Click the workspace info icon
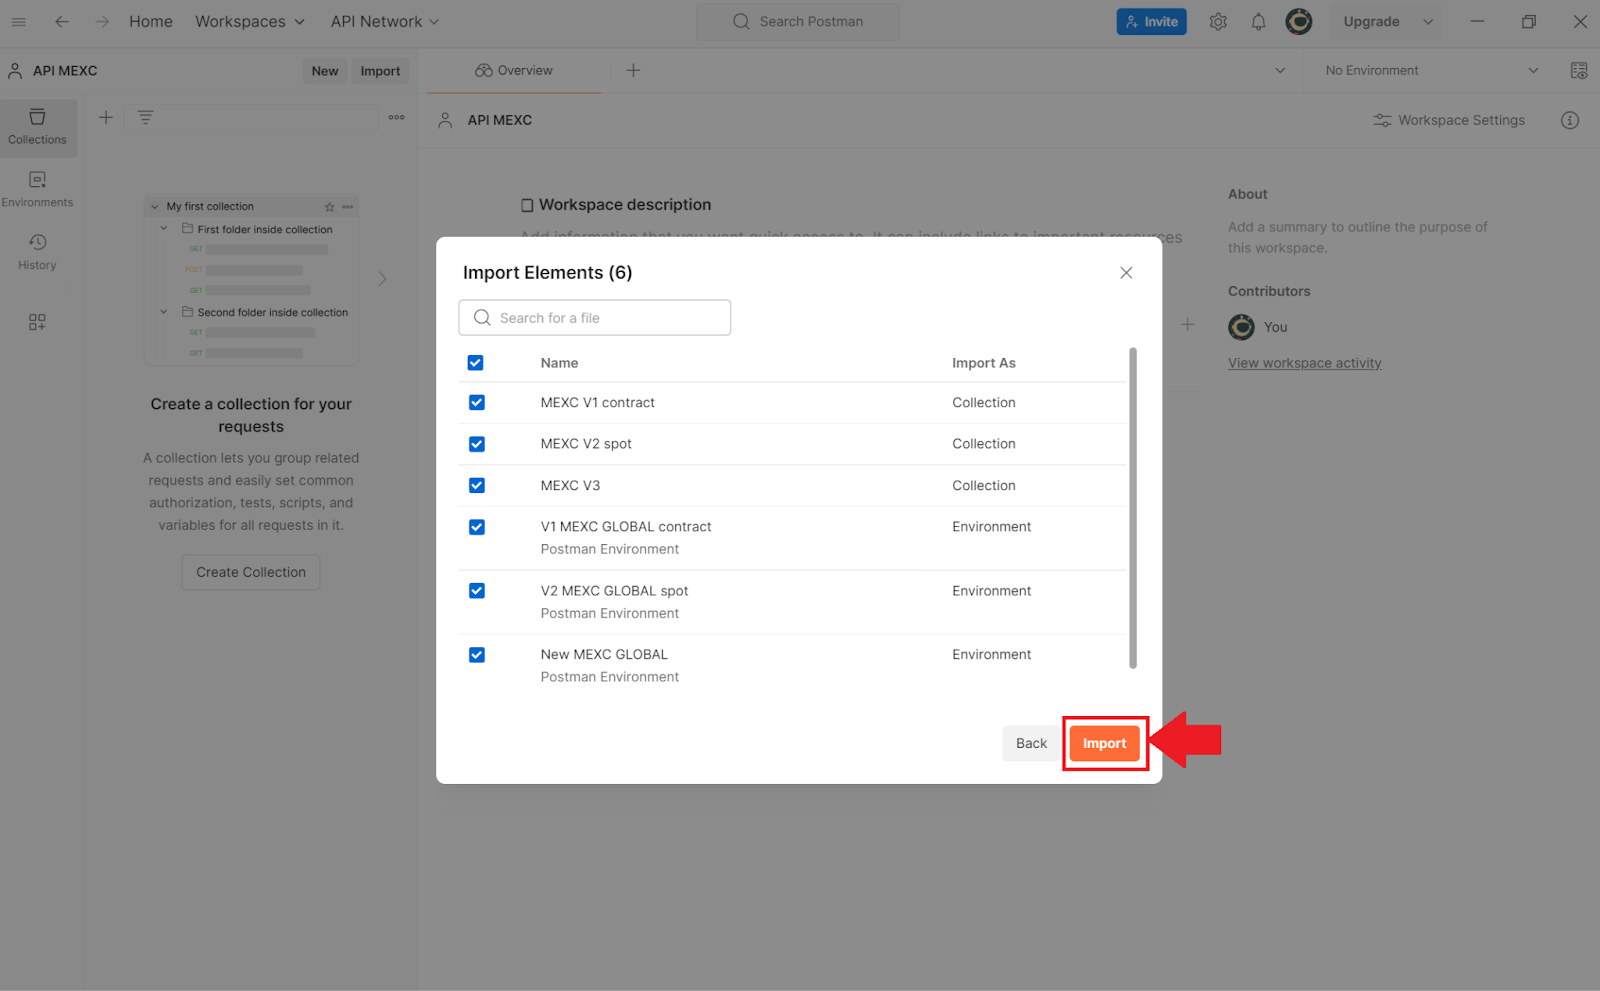The height and width of the screenshot is (991, 1600). (x=1570, y=120)
